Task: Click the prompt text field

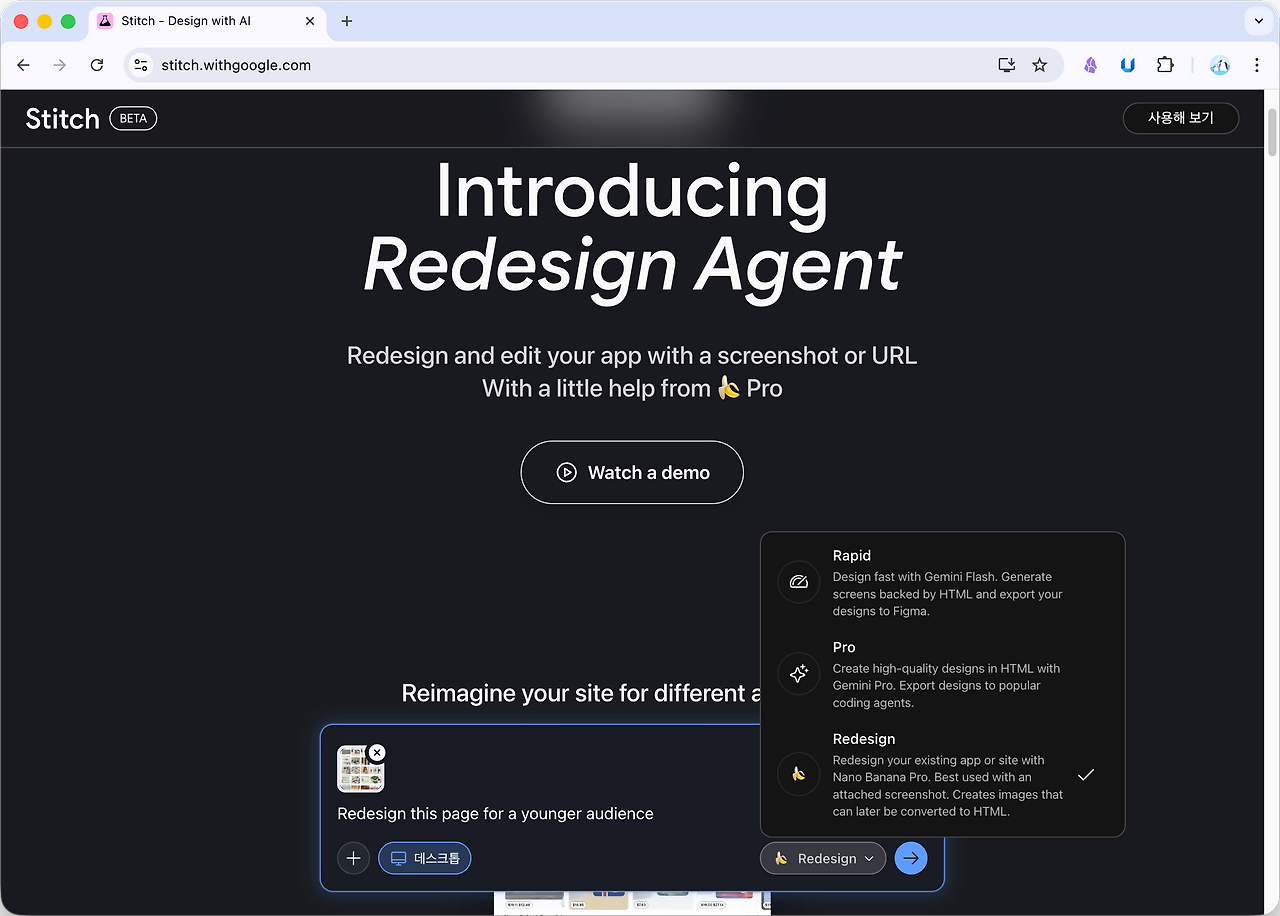Action: pos(495,814)
